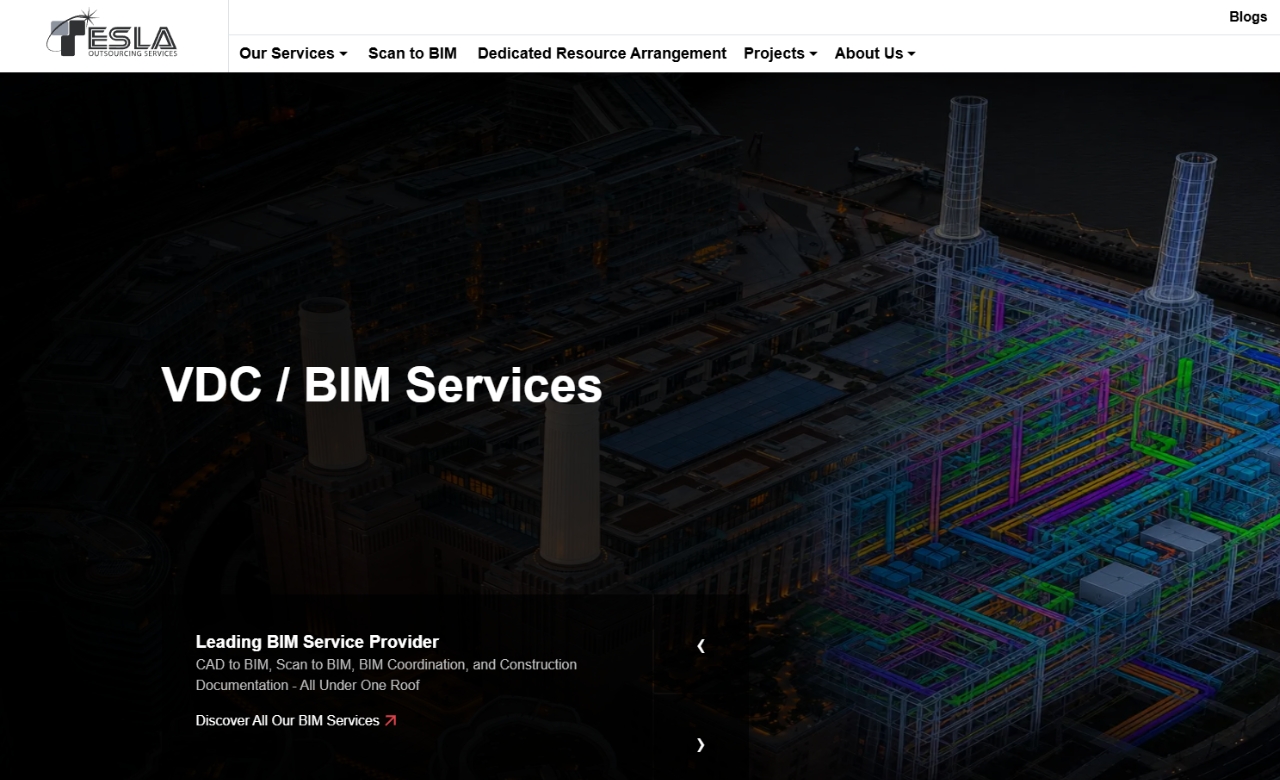This screenshot has width=1280, height=780.
Task: Select the VDC / BIM Services heading
Action: point(382,385)
